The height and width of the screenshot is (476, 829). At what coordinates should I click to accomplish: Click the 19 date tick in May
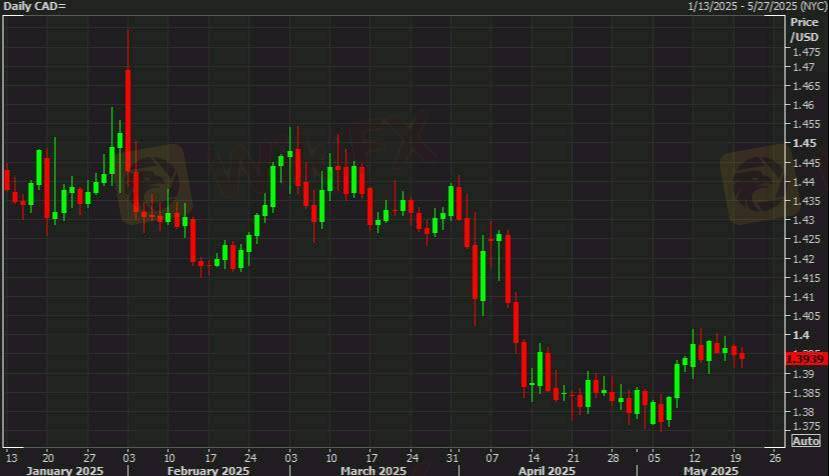735,457
